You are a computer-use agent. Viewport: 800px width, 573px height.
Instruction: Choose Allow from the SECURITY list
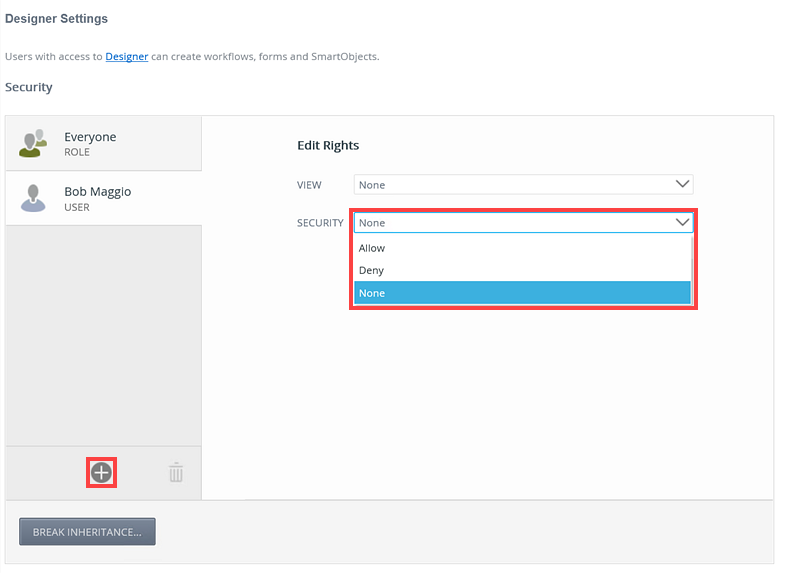[372, 248]
